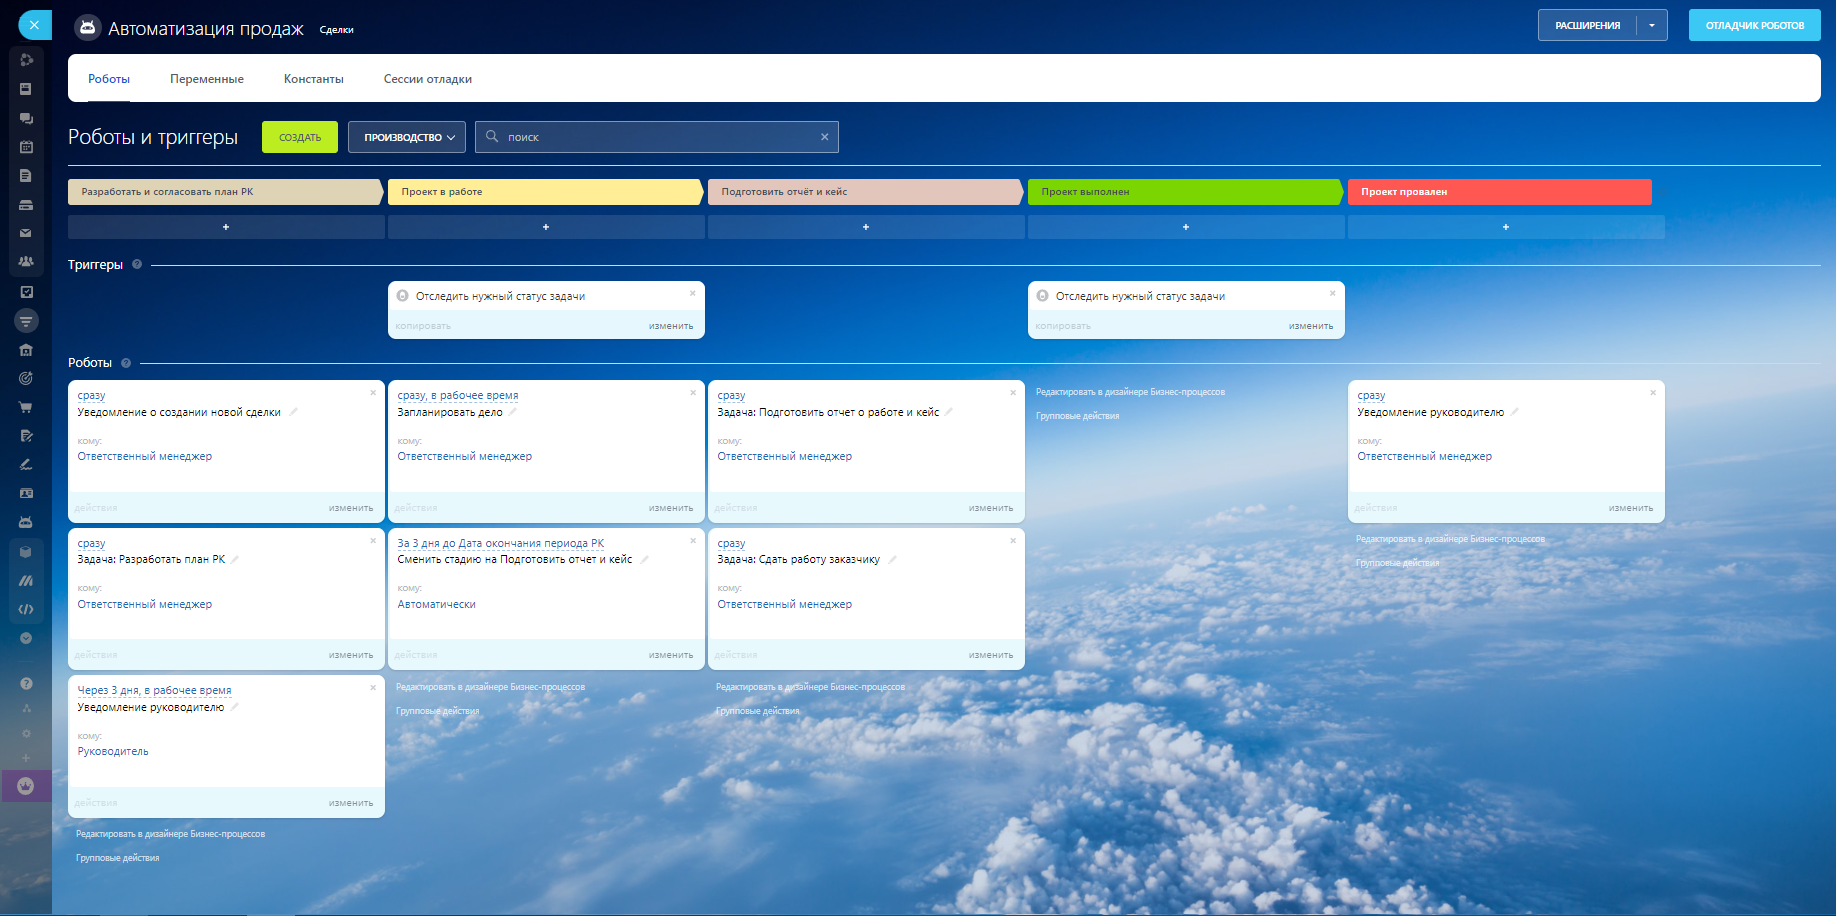Open the tasks checkmark icon in the sidebar
This screenshot has width=1836, height=916.
[x=26, y=292]
